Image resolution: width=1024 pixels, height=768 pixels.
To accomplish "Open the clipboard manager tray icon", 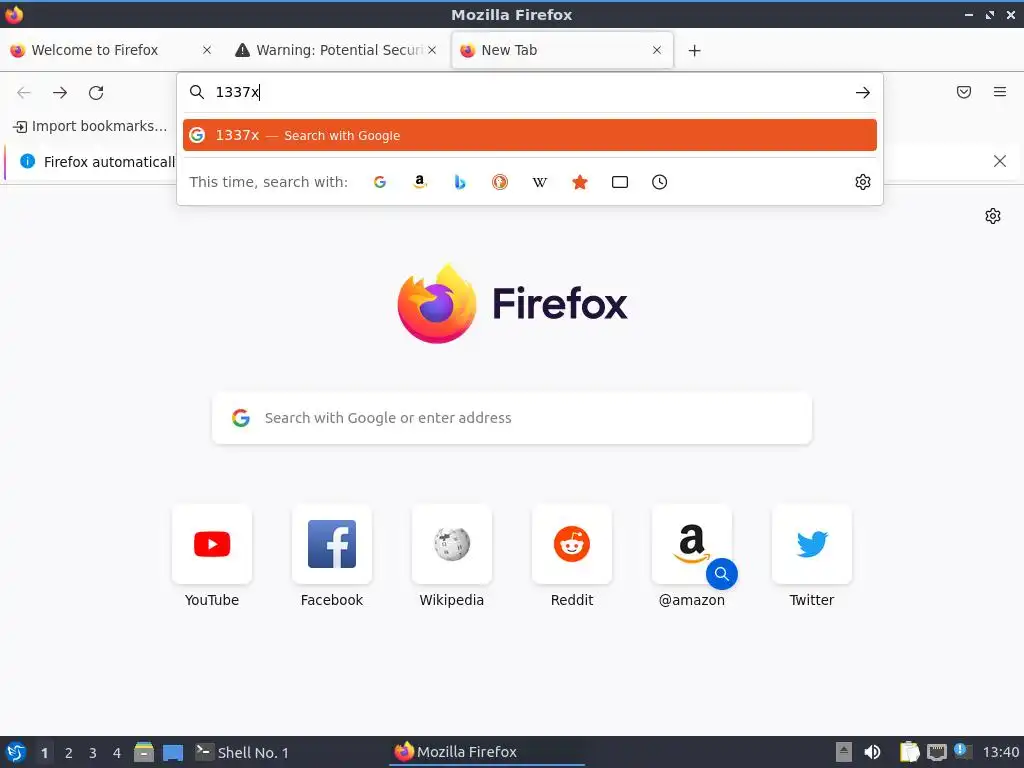I will point(909,752).
